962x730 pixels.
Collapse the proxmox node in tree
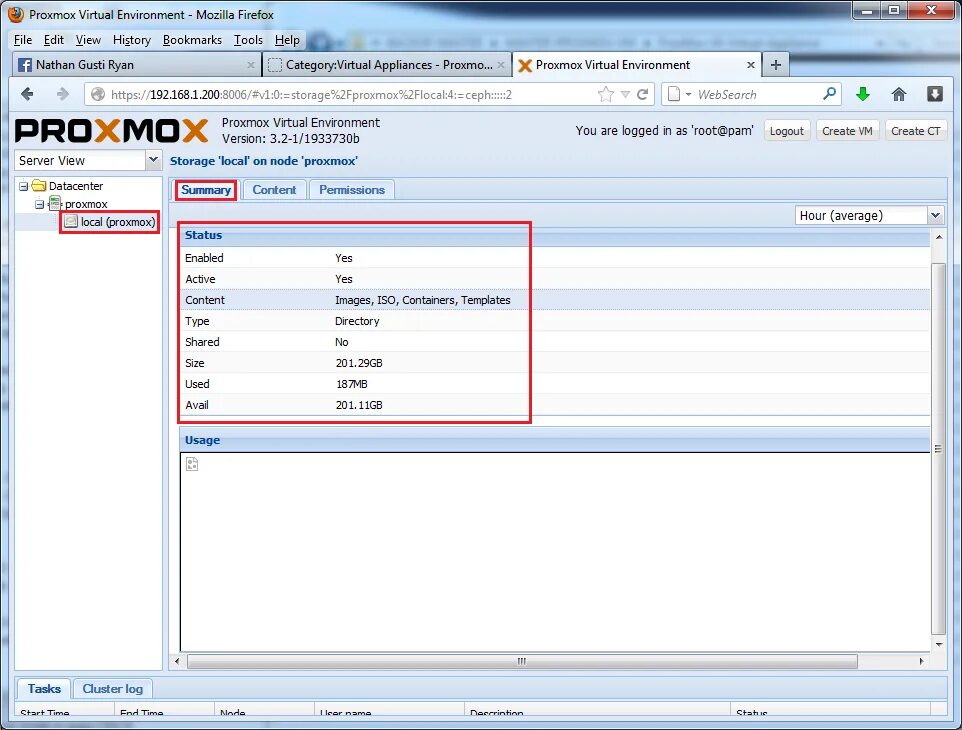[39, 204]
